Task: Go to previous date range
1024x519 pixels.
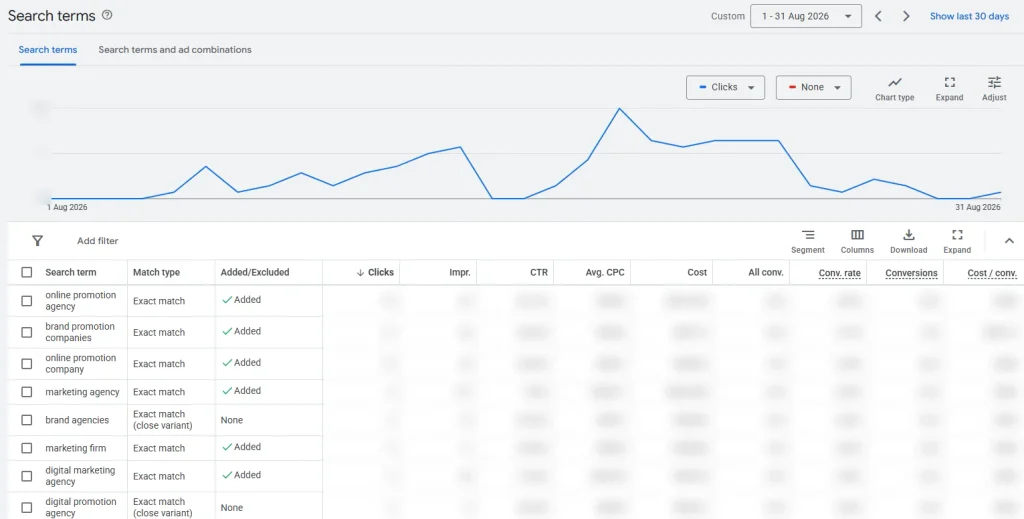Action: (878, 16)
